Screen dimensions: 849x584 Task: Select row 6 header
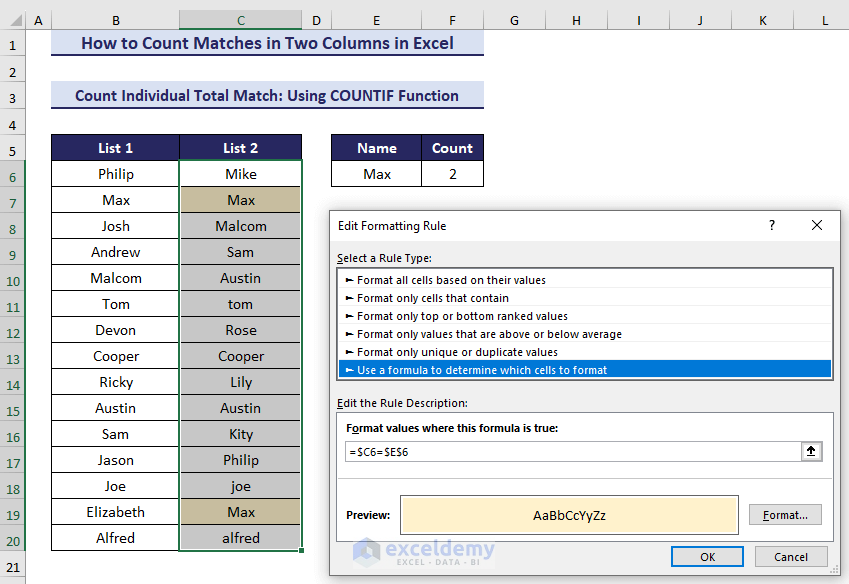click(x=12, y=174)
